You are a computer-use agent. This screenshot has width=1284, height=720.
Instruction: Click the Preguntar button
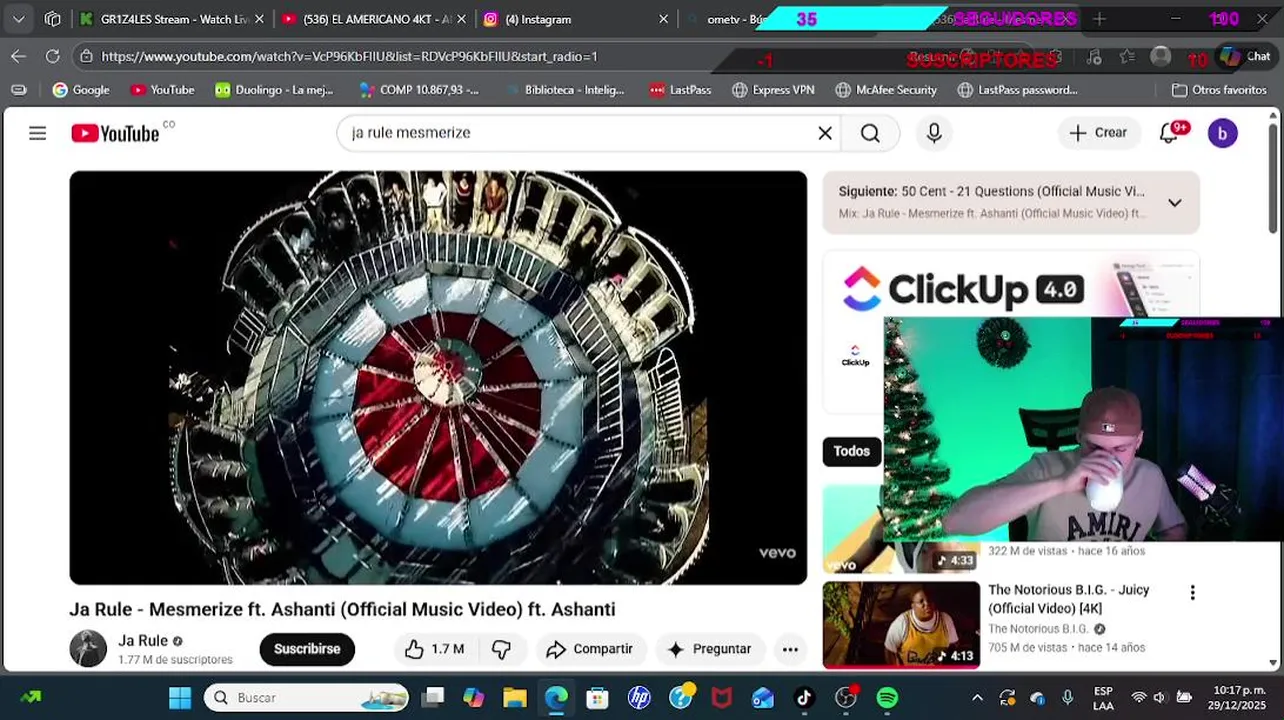[x=709, y=649]
